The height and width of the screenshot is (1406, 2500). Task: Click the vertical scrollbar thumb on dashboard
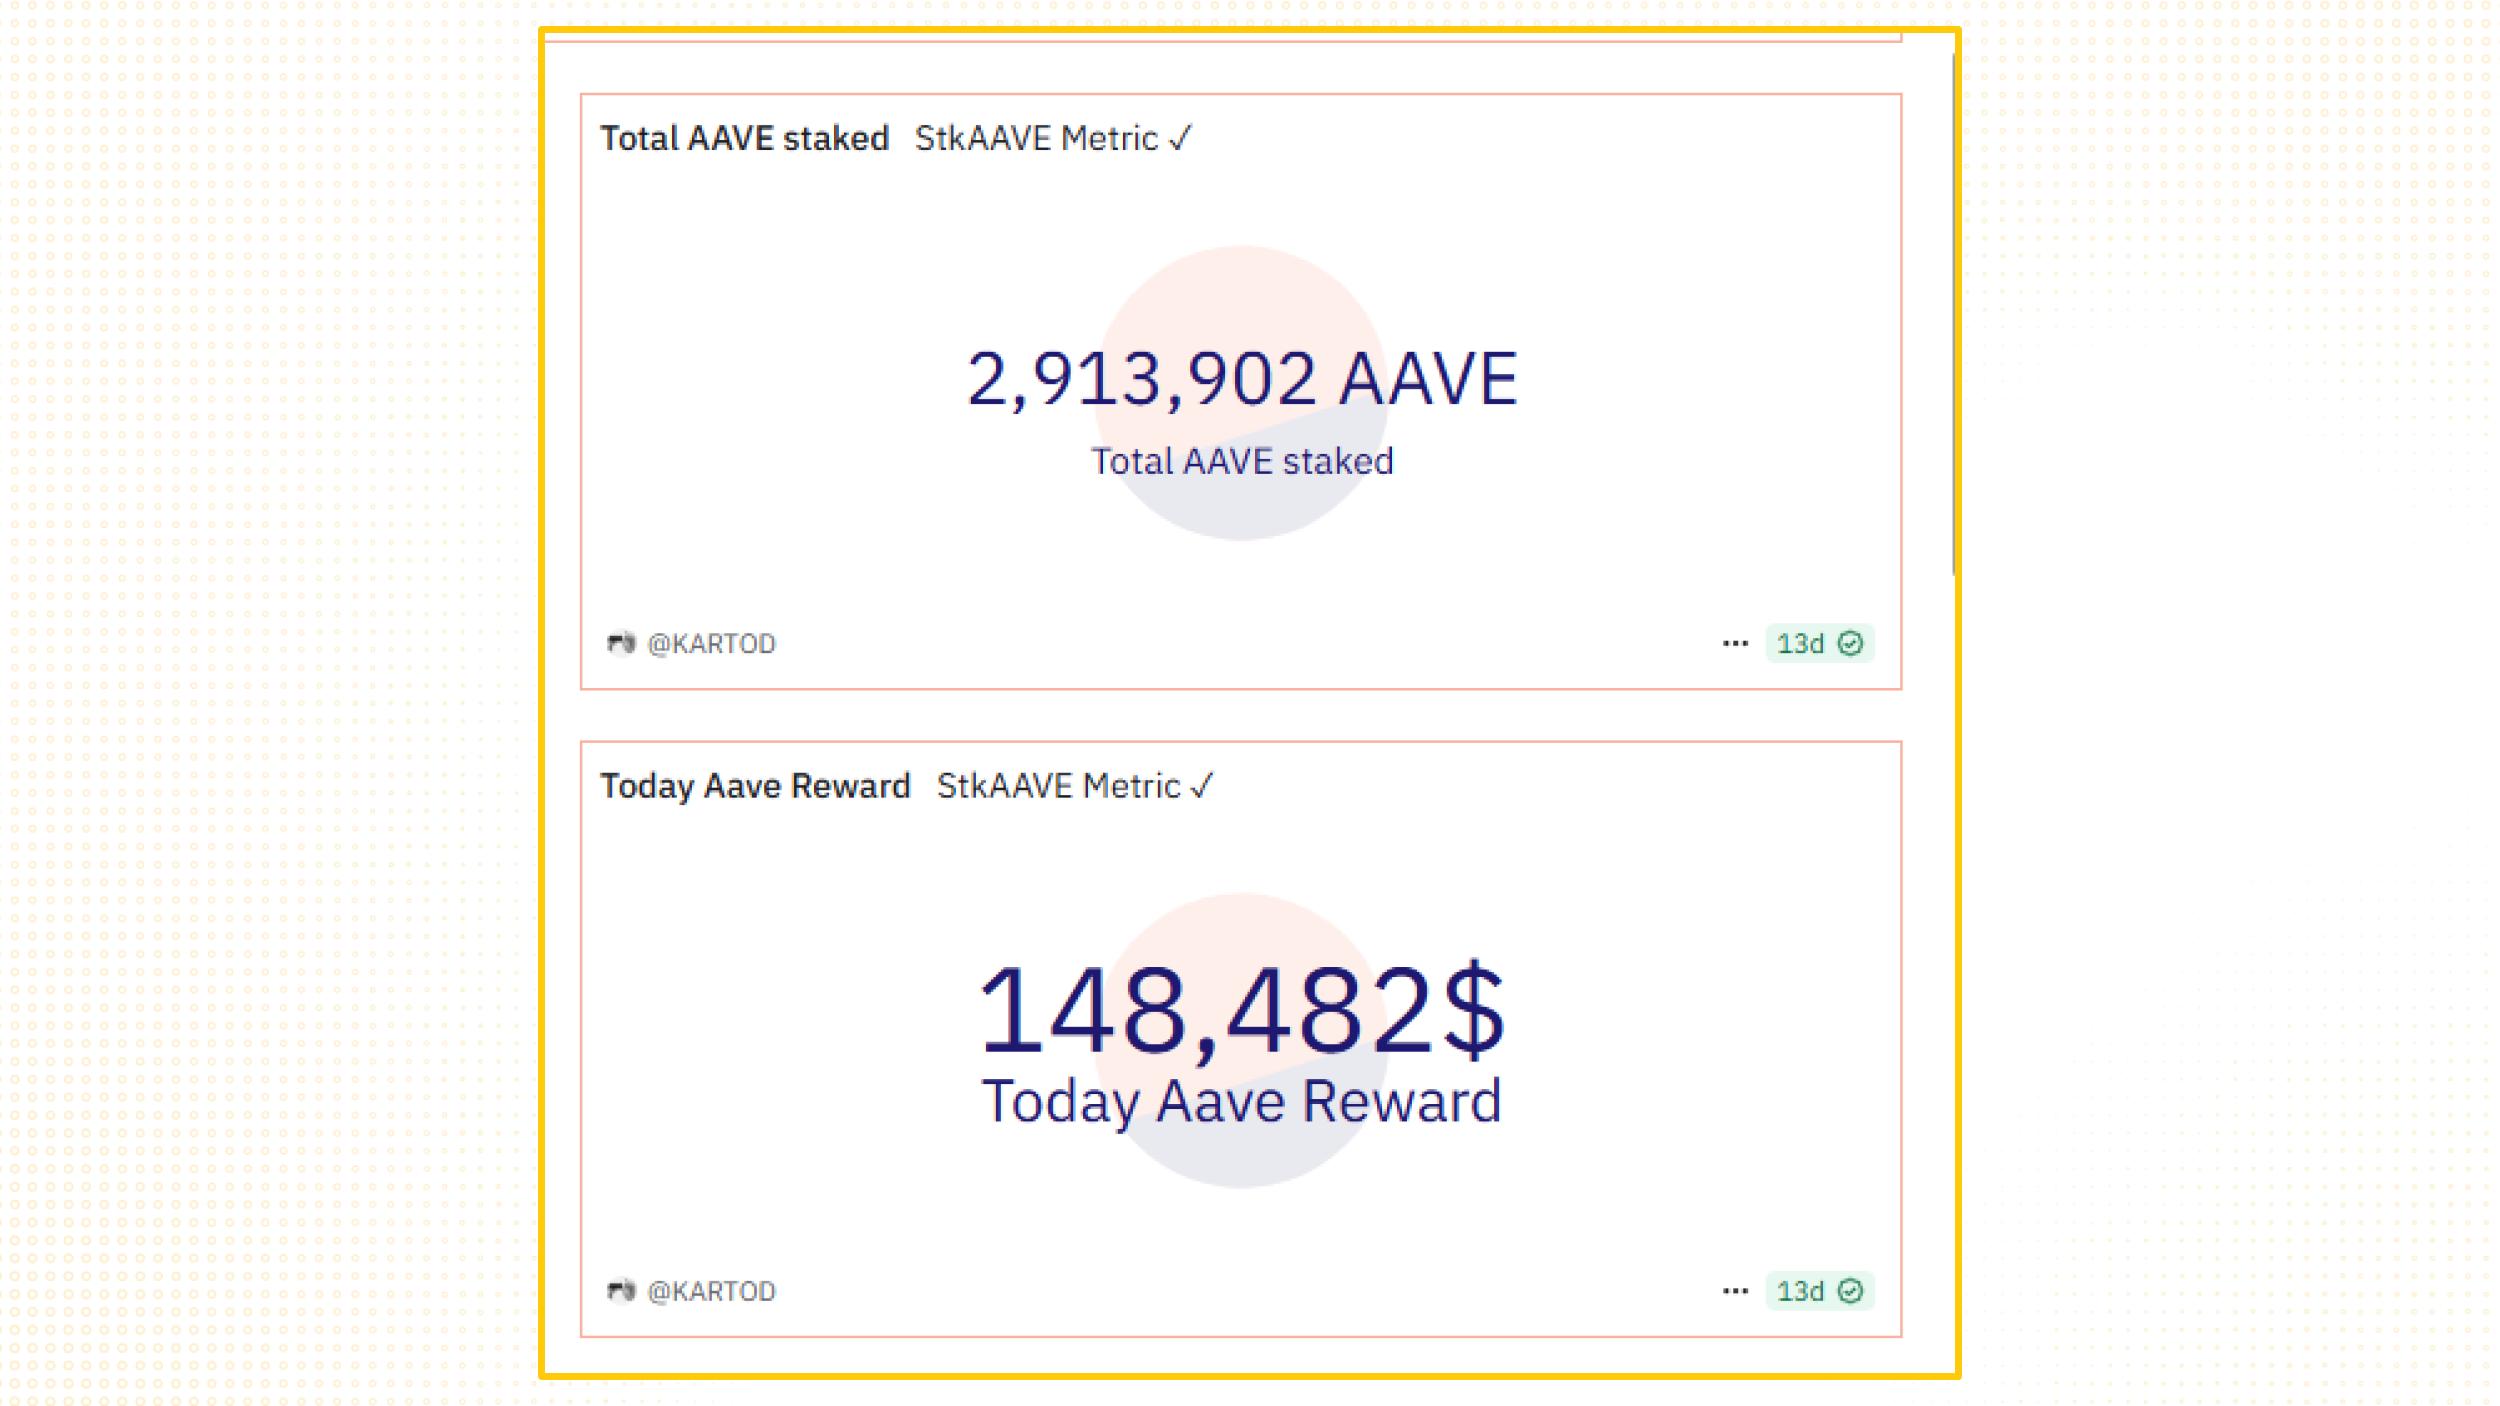(x=1953, y=314)
